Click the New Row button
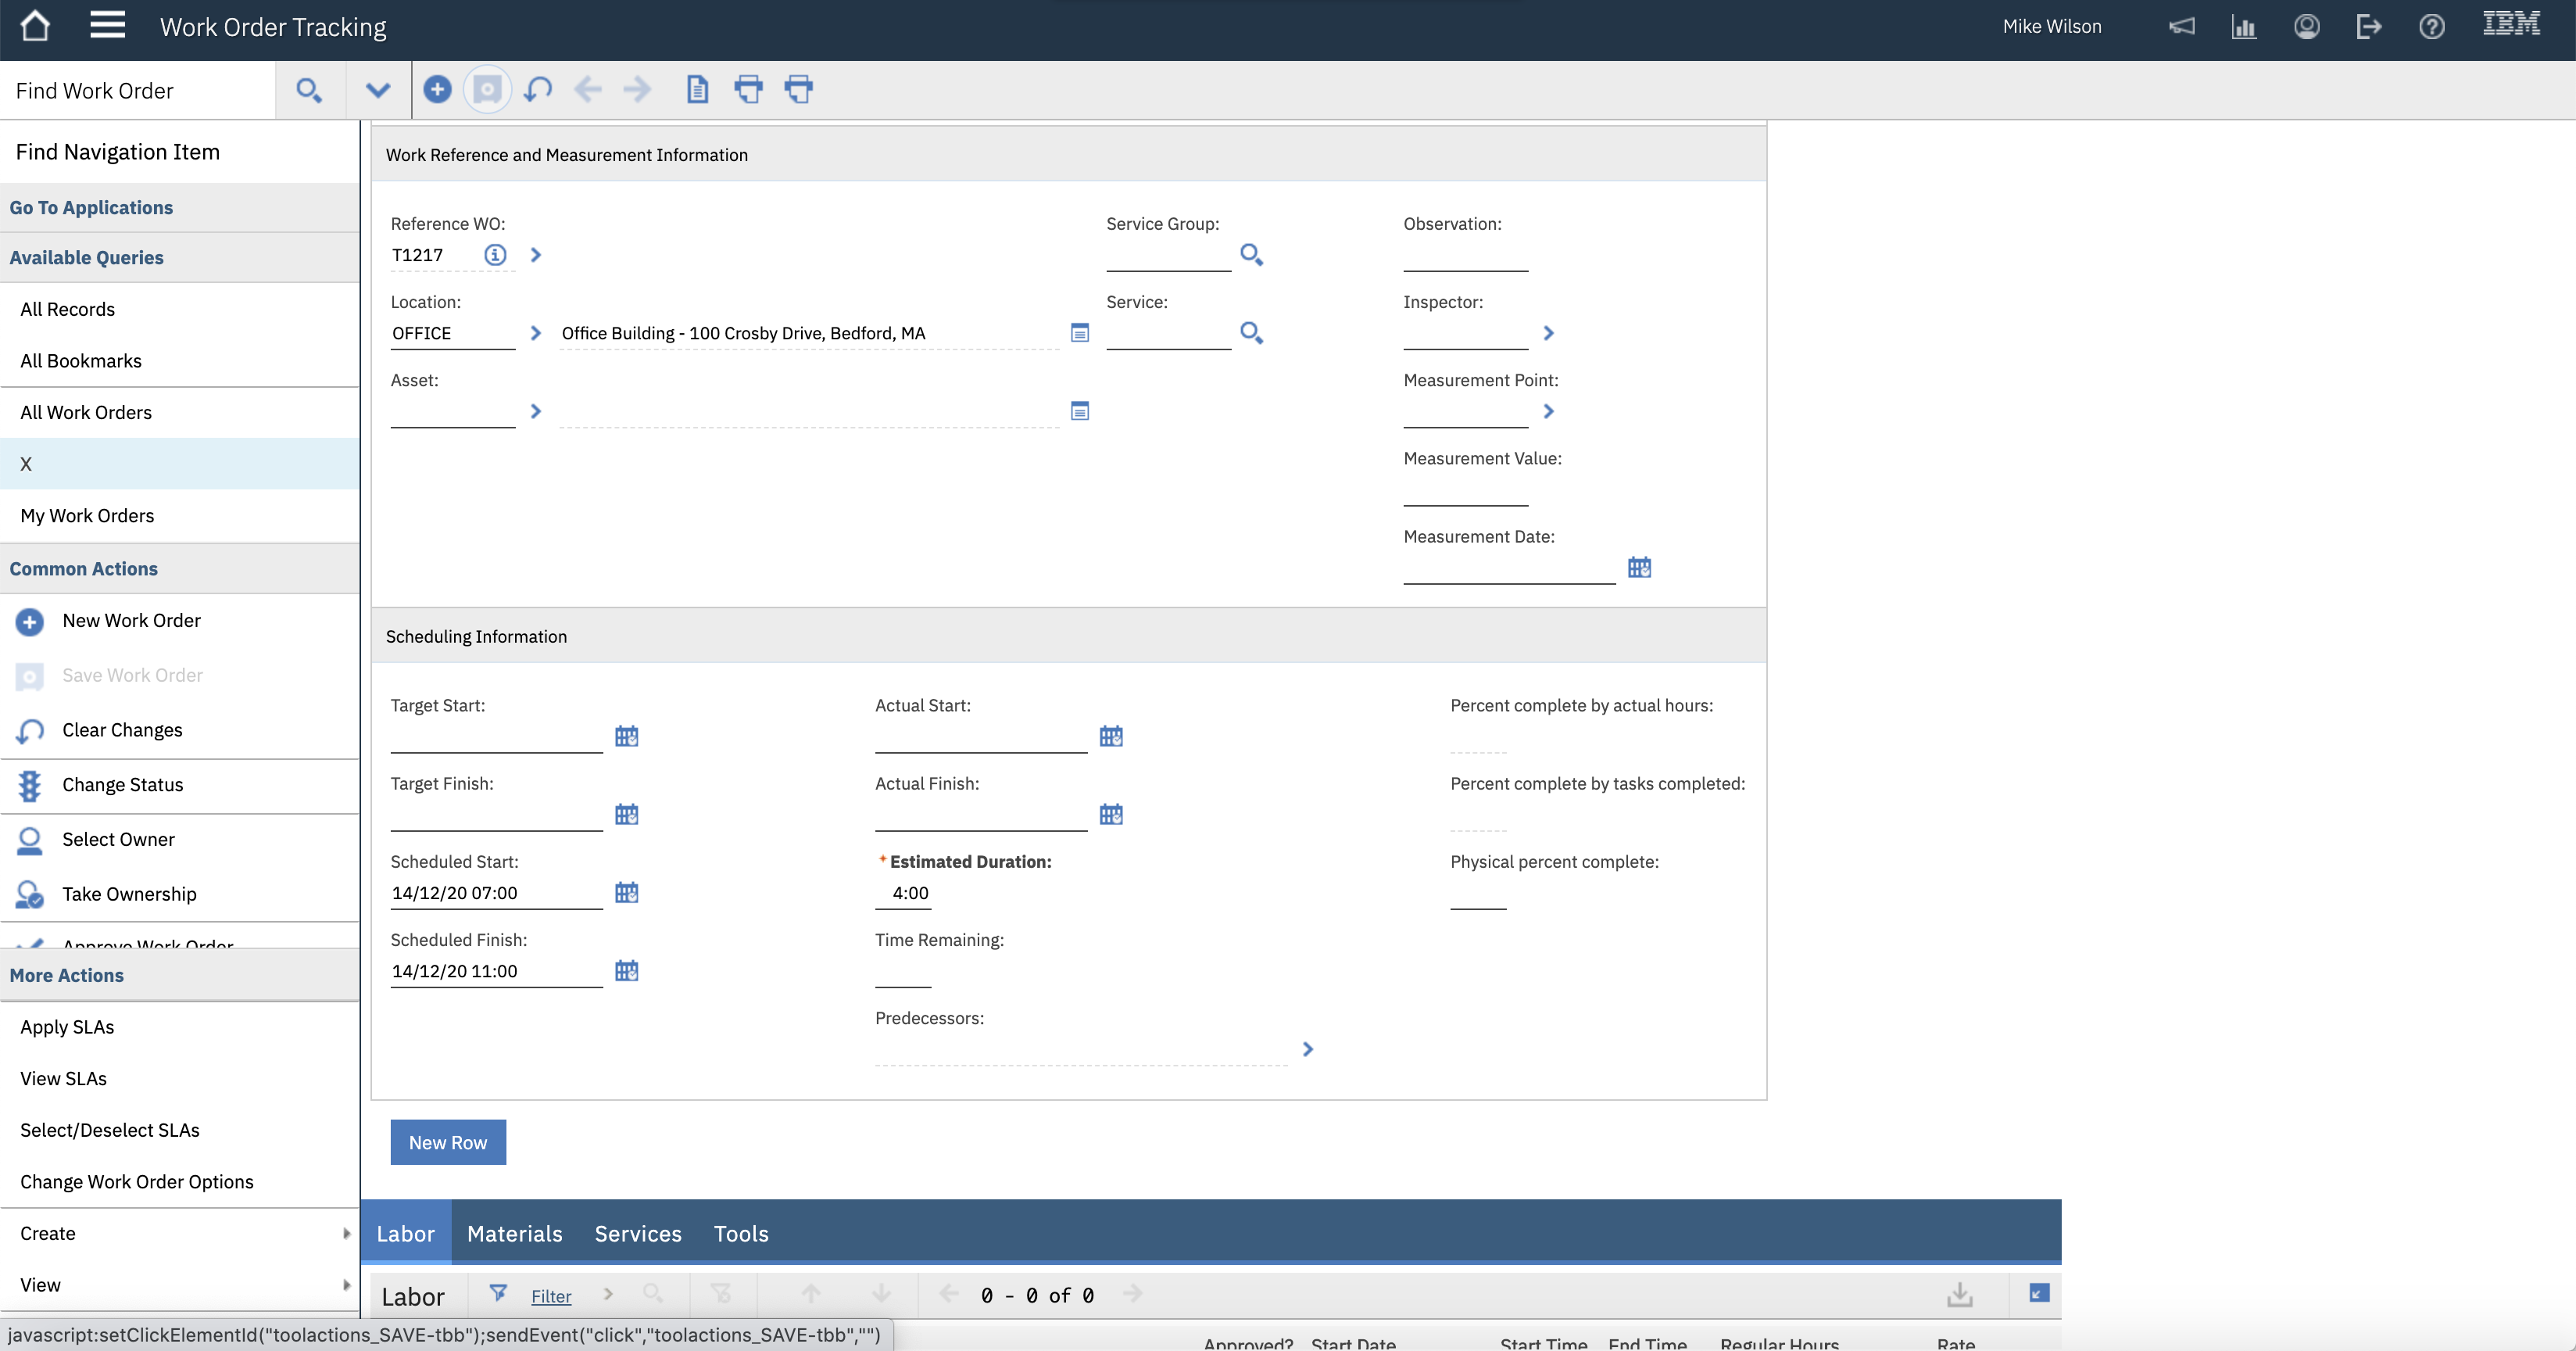This screenshot has width=2576, height=1351. click(x=447, y=1142)
